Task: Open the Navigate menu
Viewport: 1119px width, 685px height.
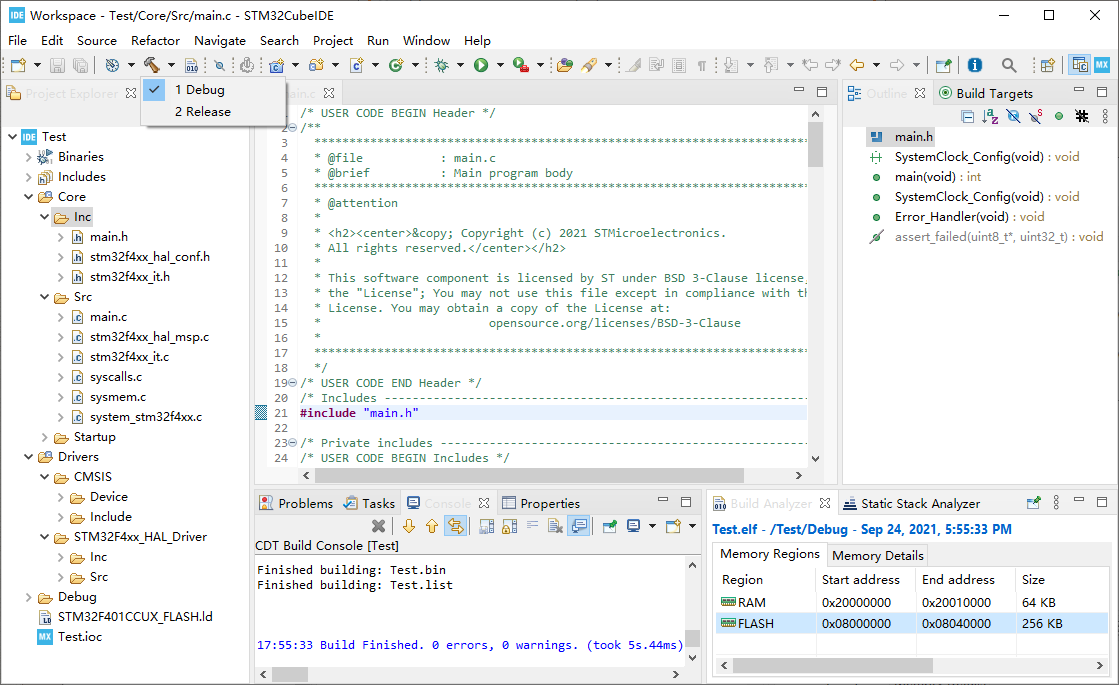Action: [220, 41]
